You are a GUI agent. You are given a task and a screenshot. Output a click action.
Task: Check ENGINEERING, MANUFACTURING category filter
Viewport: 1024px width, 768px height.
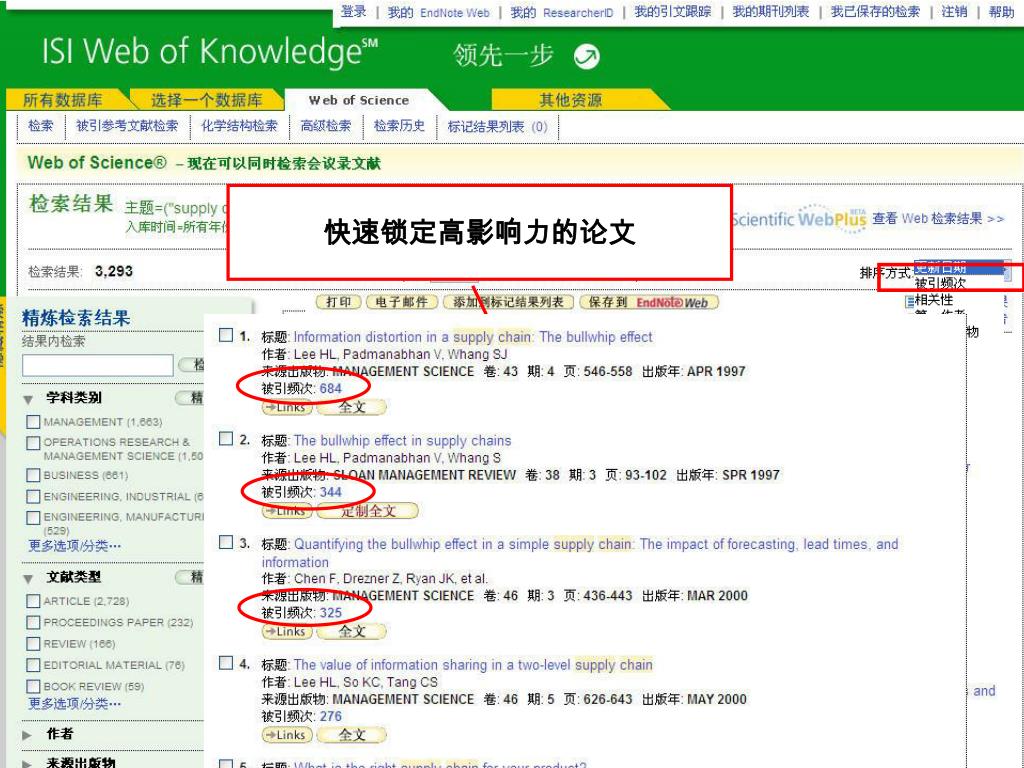[x=33, y=517]
